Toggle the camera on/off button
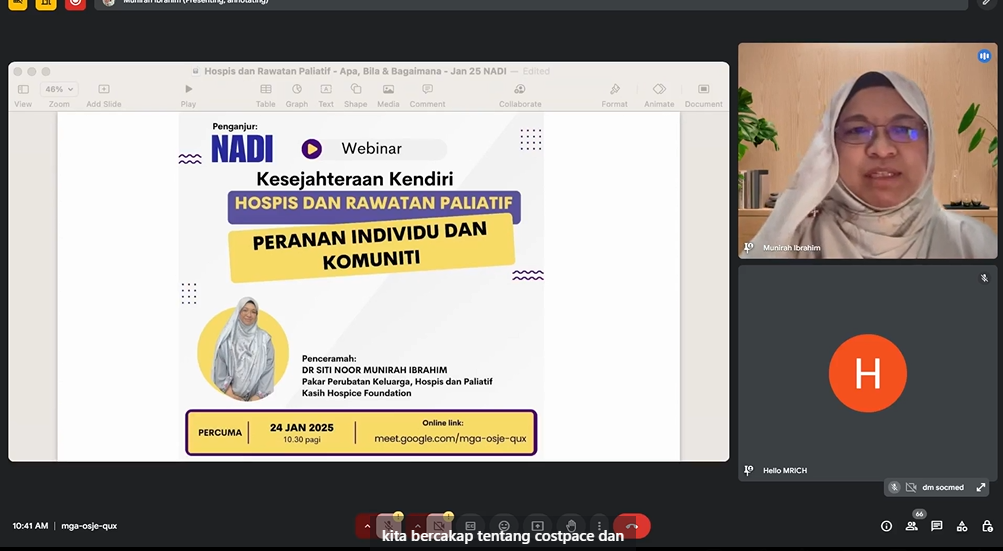1003x551 pixels. pos(439,526)
